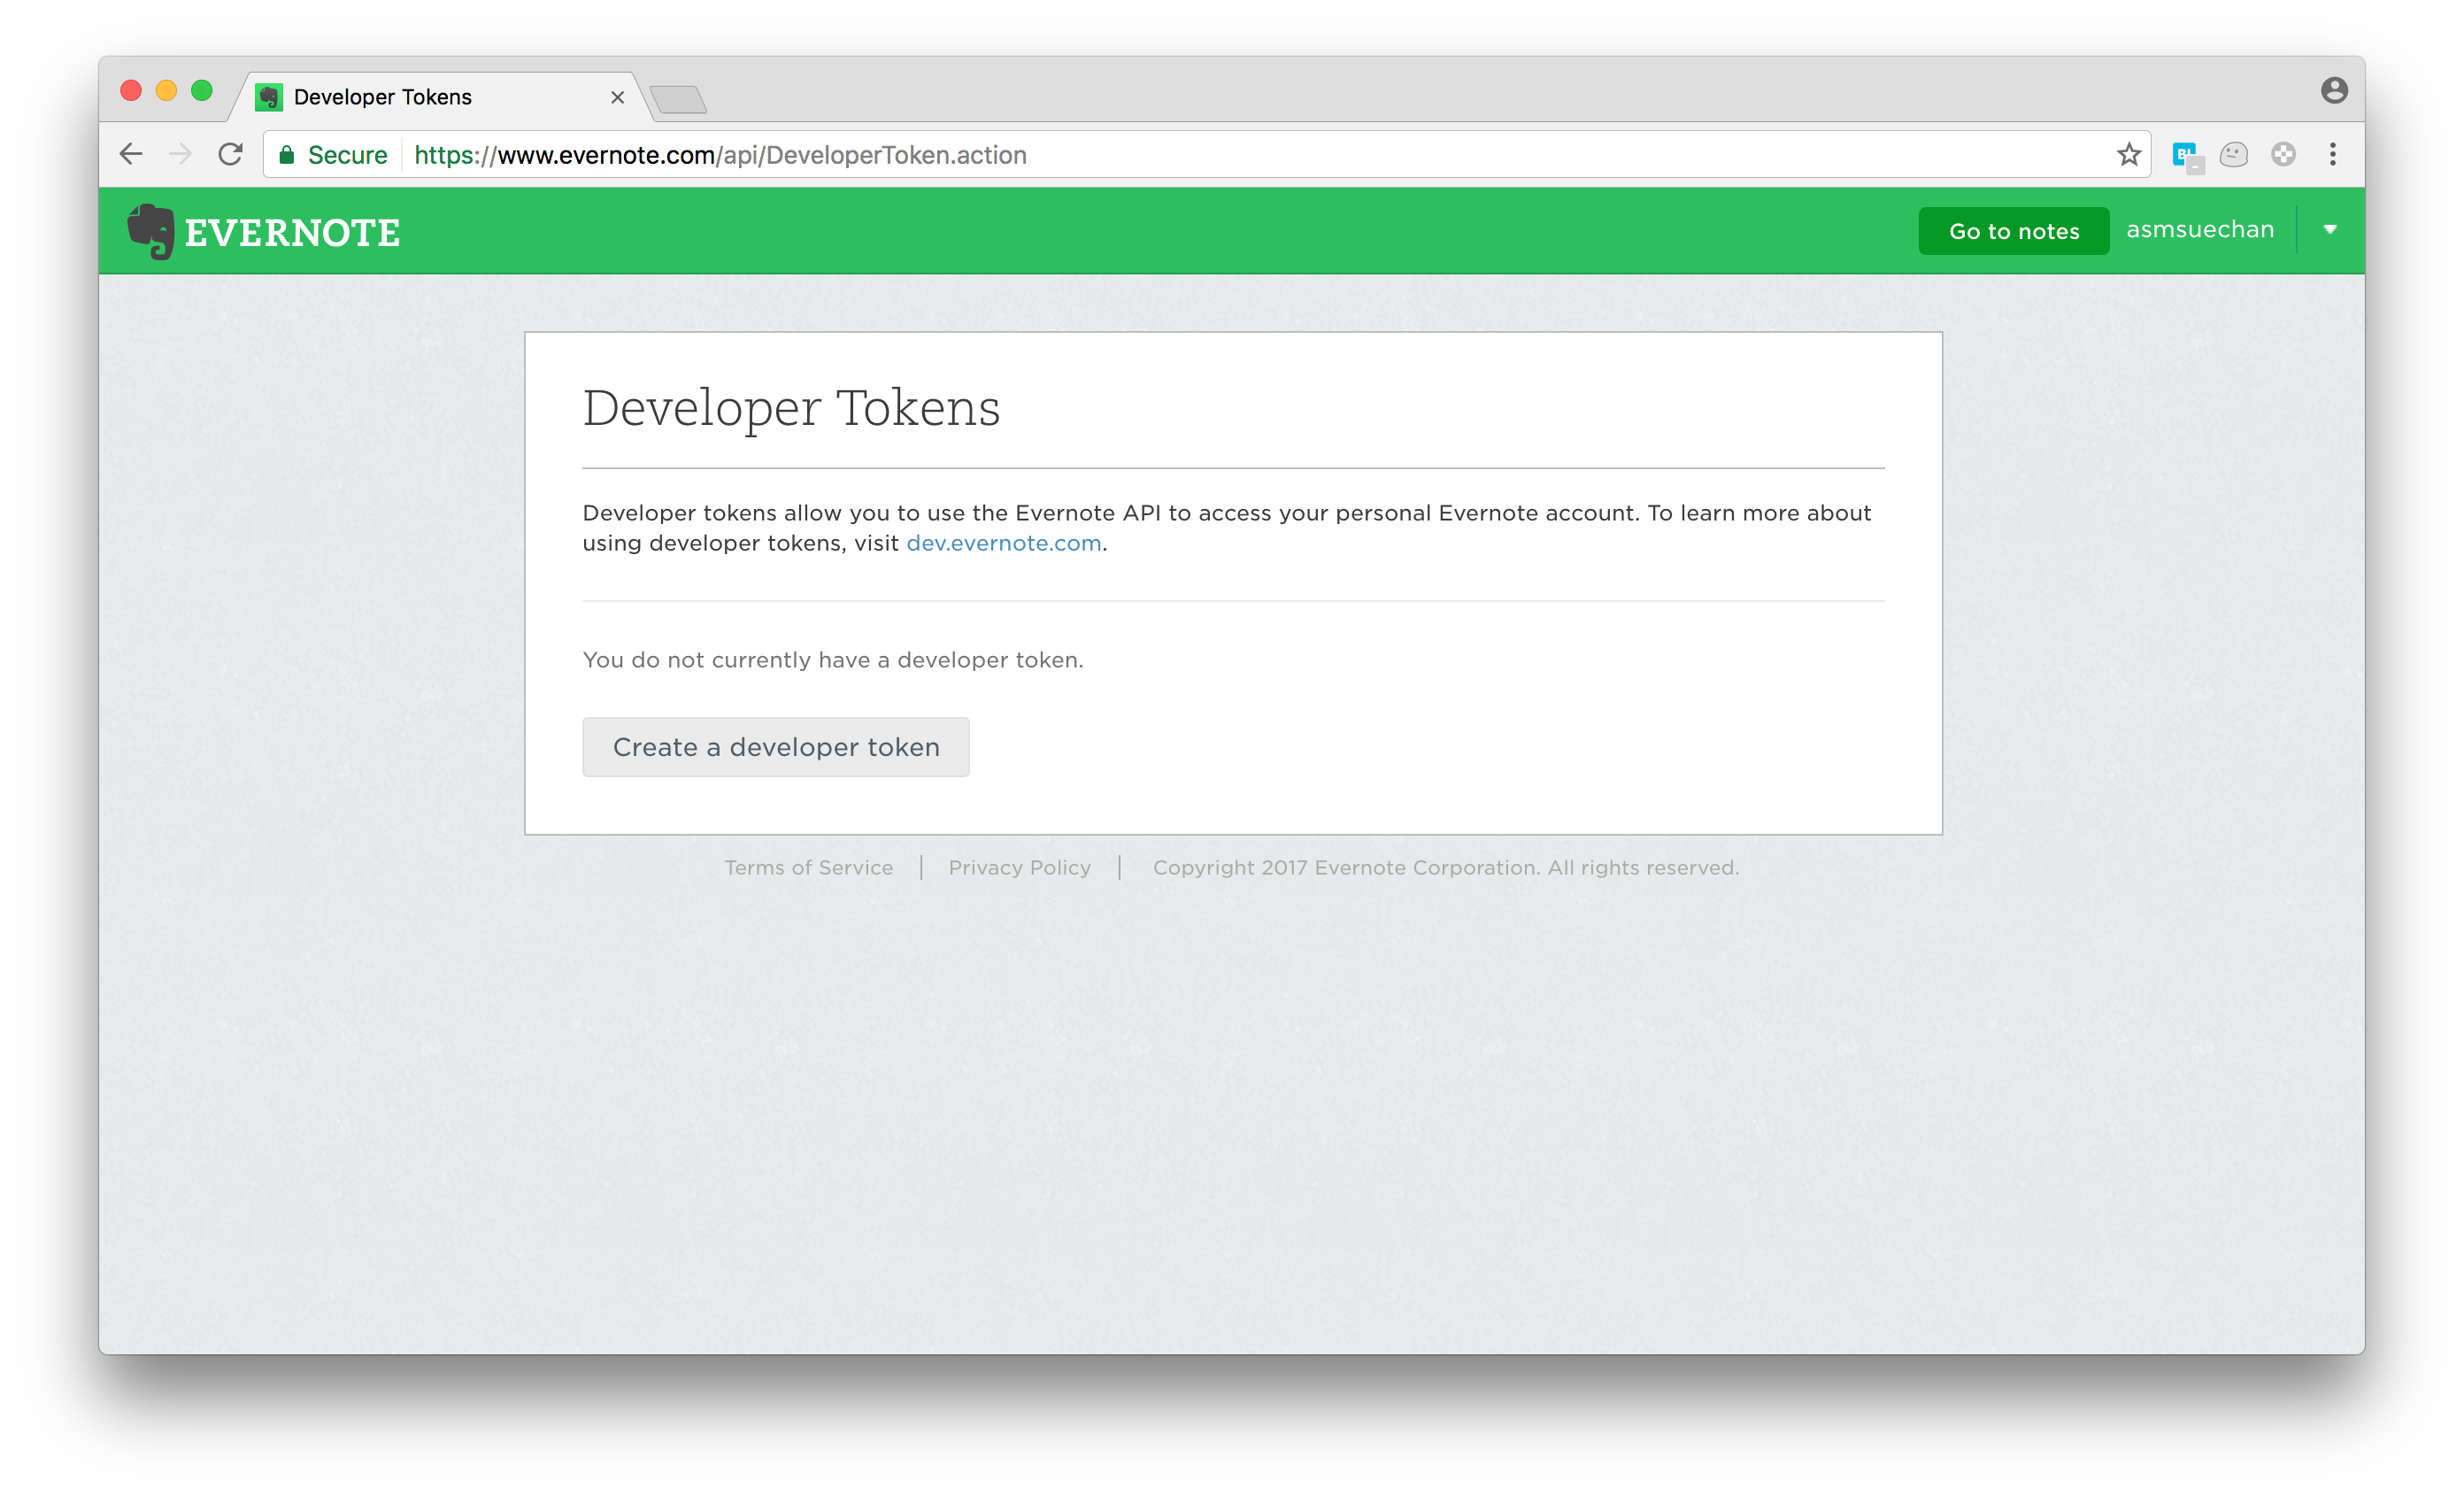Click the blue translate extension icon

tap(2186, 156)
